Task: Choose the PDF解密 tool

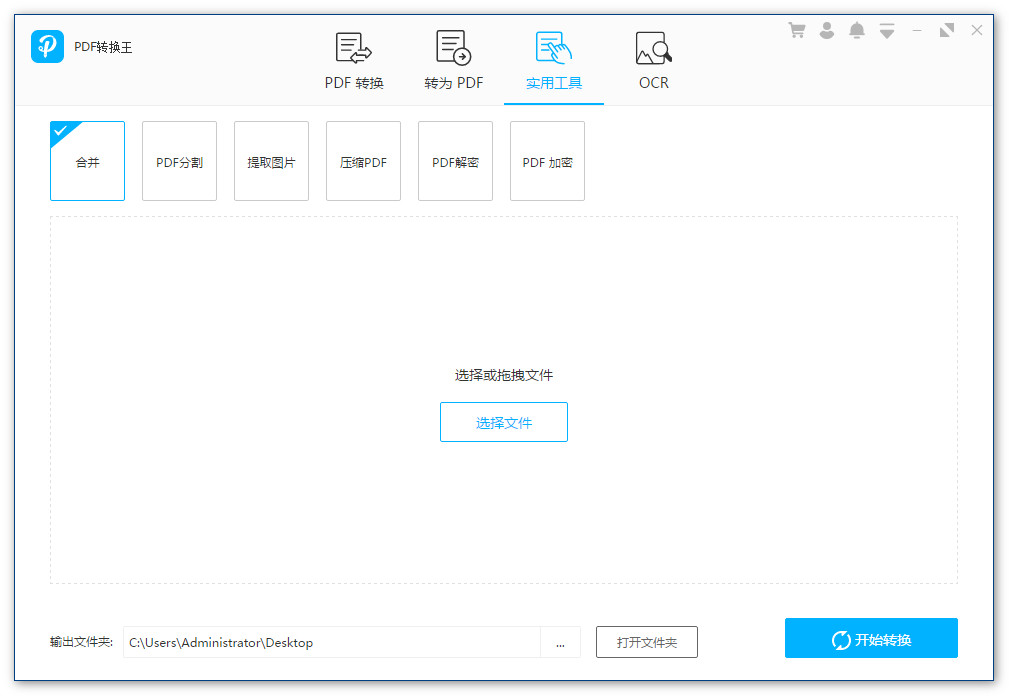Action: click(456, 162)
